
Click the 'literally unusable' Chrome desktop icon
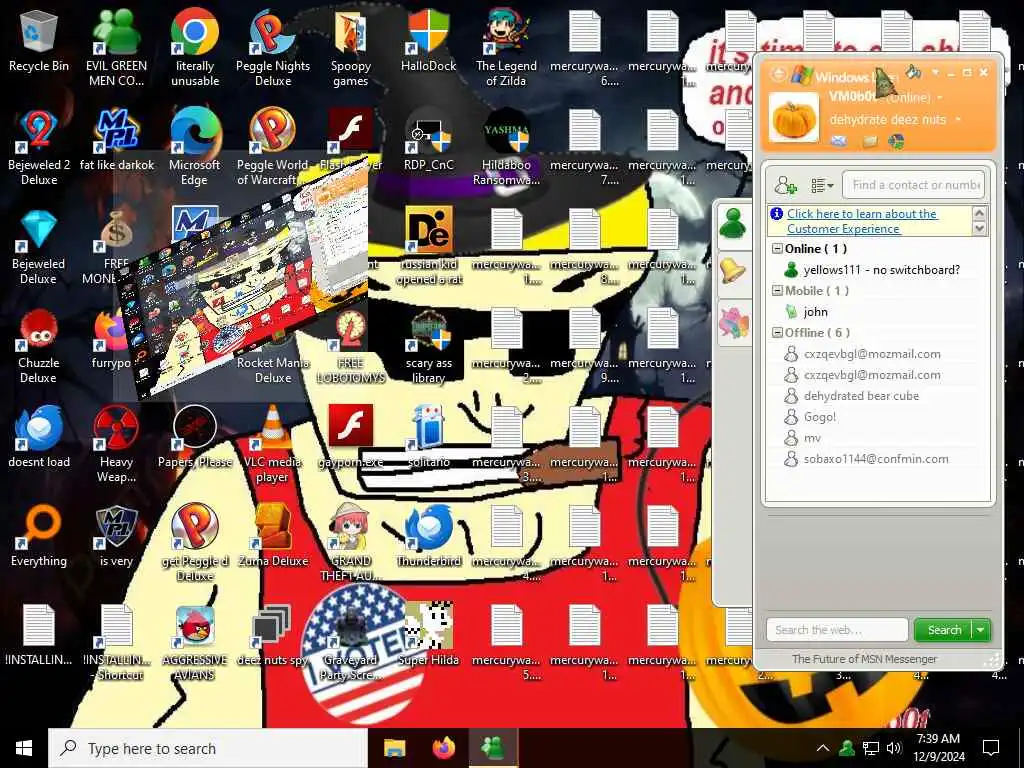(x=195, y=48)
